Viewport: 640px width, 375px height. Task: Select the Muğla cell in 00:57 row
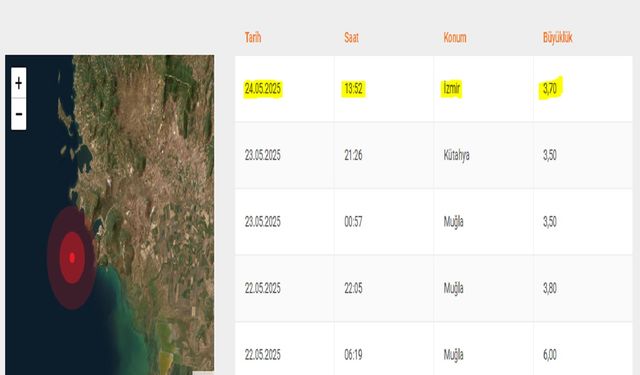[453, 222]
